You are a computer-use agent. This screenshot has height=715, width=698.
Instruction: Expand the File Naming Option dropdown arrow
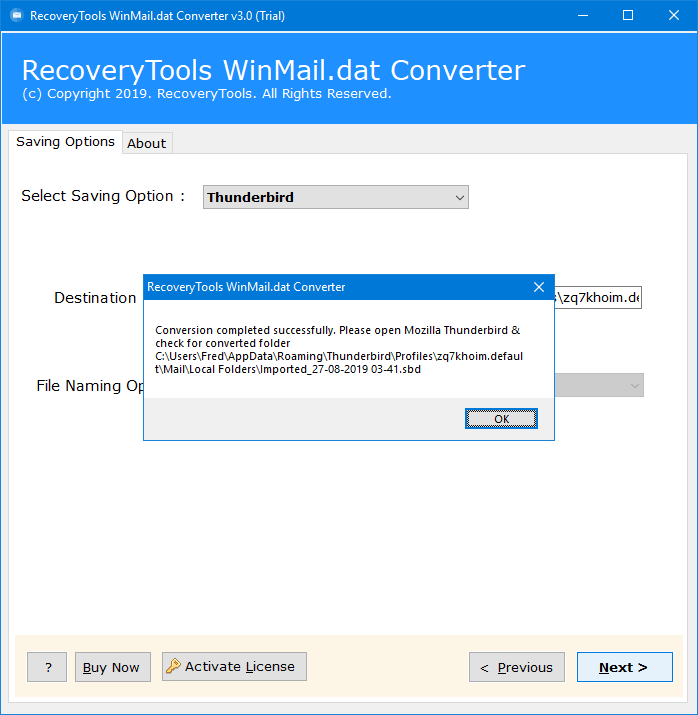point(634,385)
